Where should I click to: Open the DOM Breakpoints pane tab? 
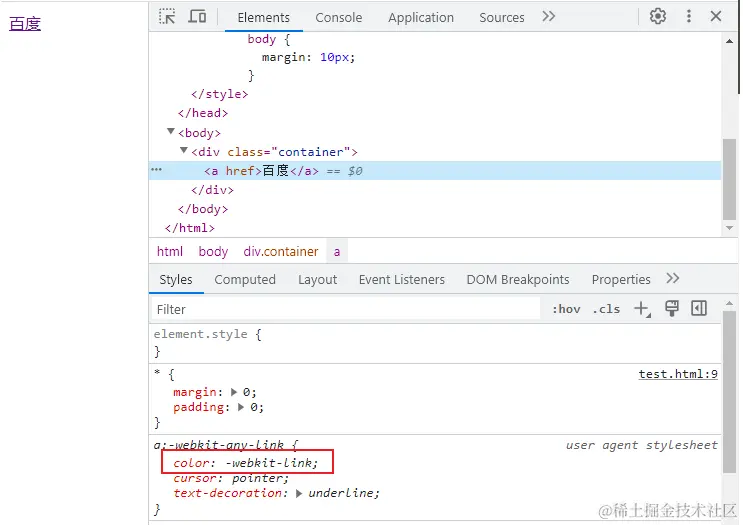pos(518,280)
